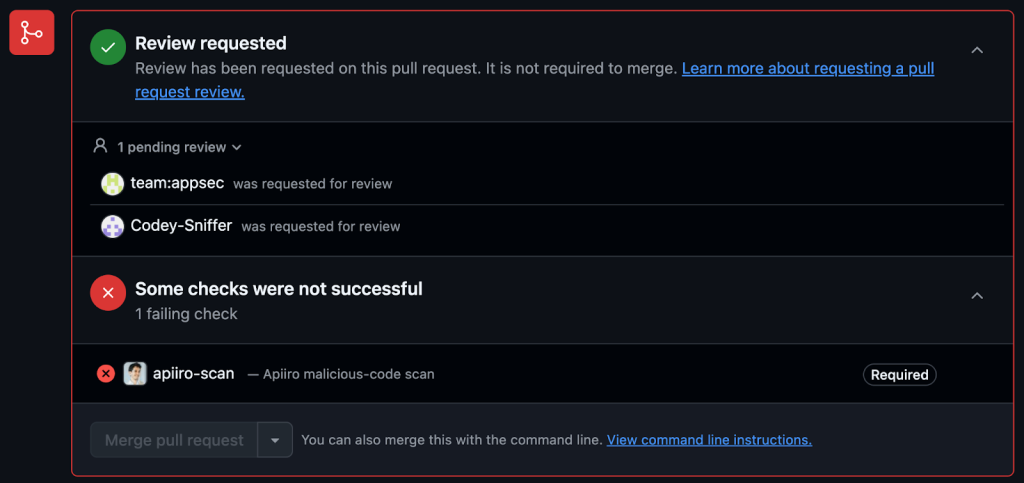The width and height of the screenshot is (1024, 483).
Task: Click the Required badge on apiiro-scan
Action: coord(899,375)
